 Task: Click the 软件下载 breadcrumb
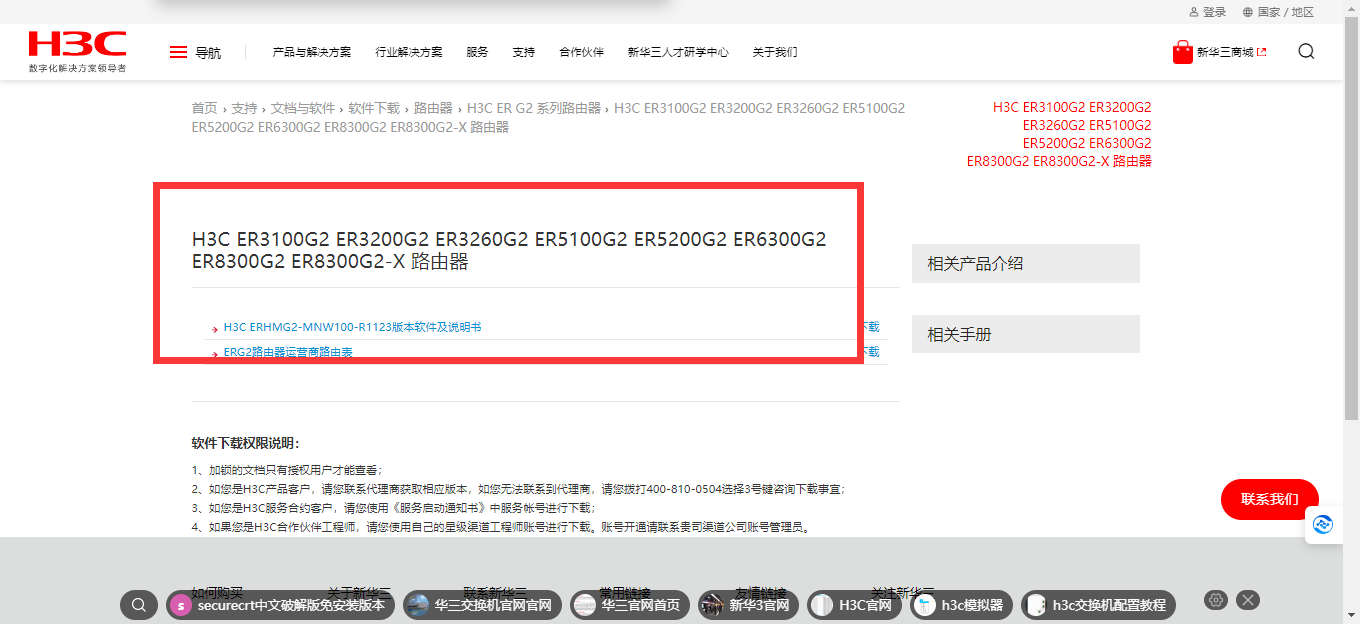tap(374, 108)
